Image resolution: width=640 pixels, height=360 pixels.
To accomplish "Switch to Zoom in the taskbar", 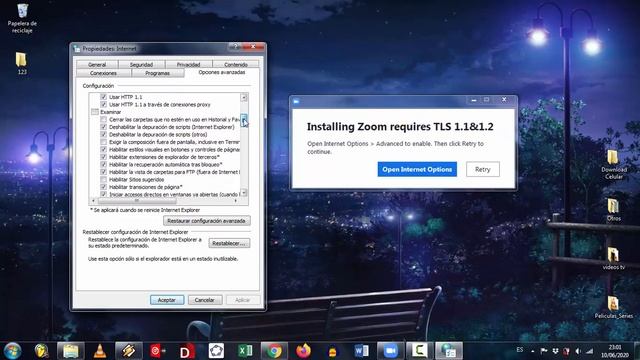I will point(390,351).
